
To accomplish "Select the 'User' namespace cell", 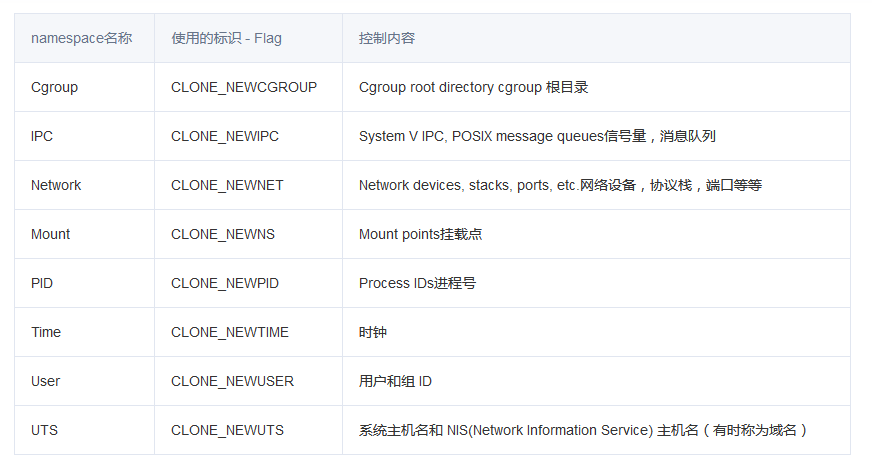I will click(85, 381).
